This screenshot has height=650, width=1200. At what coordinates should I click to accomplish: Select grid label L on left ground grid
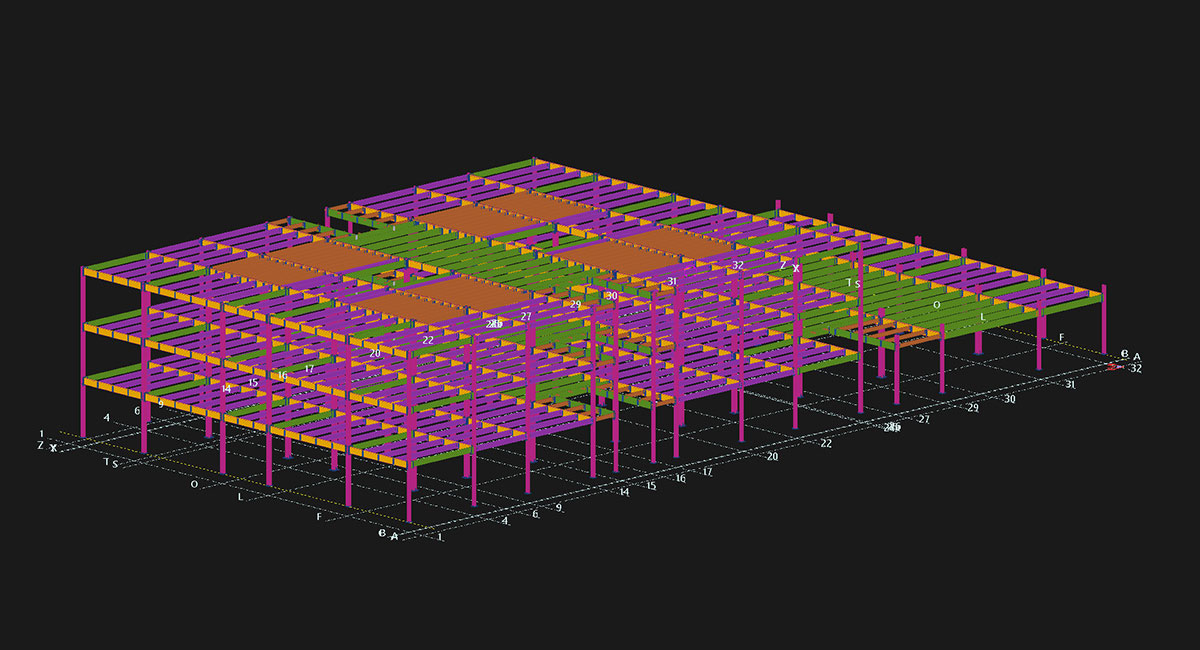tap(239, 496)
